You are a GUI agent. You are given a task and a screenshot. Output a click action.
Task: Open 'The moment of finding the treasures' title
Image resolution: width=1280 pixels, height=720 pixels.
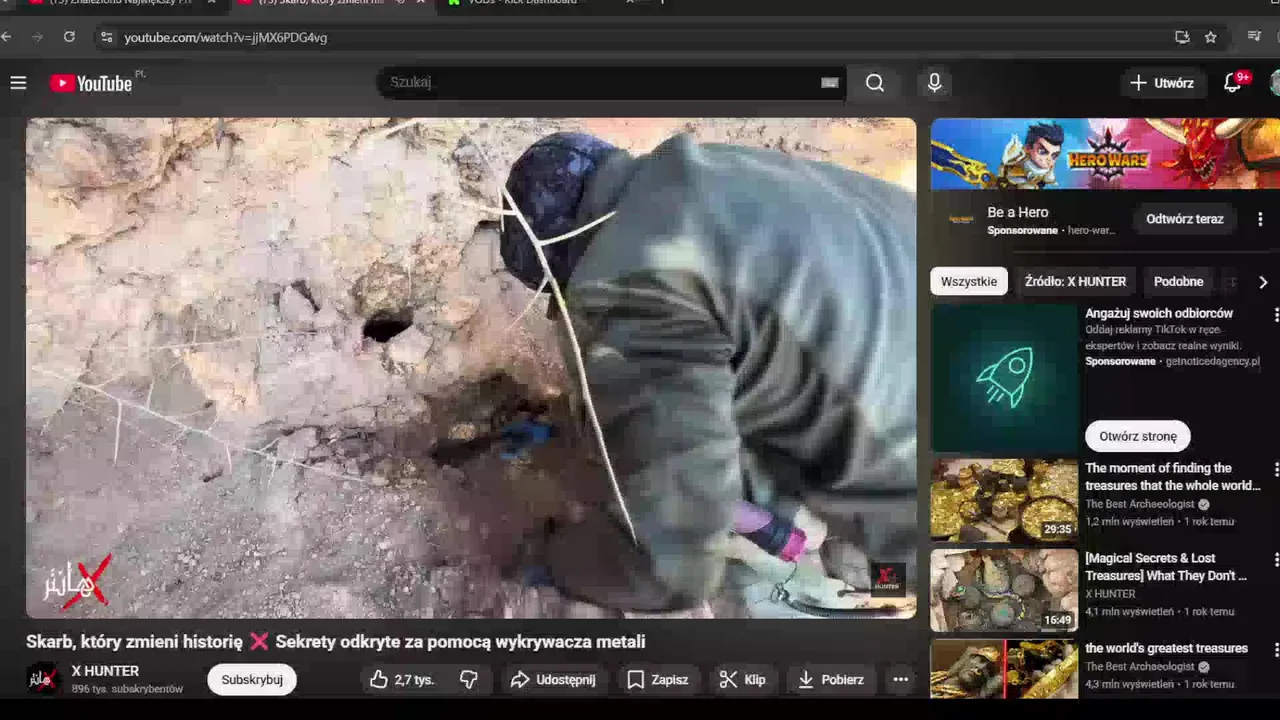pyautogui.click(x=1172, y=477)
